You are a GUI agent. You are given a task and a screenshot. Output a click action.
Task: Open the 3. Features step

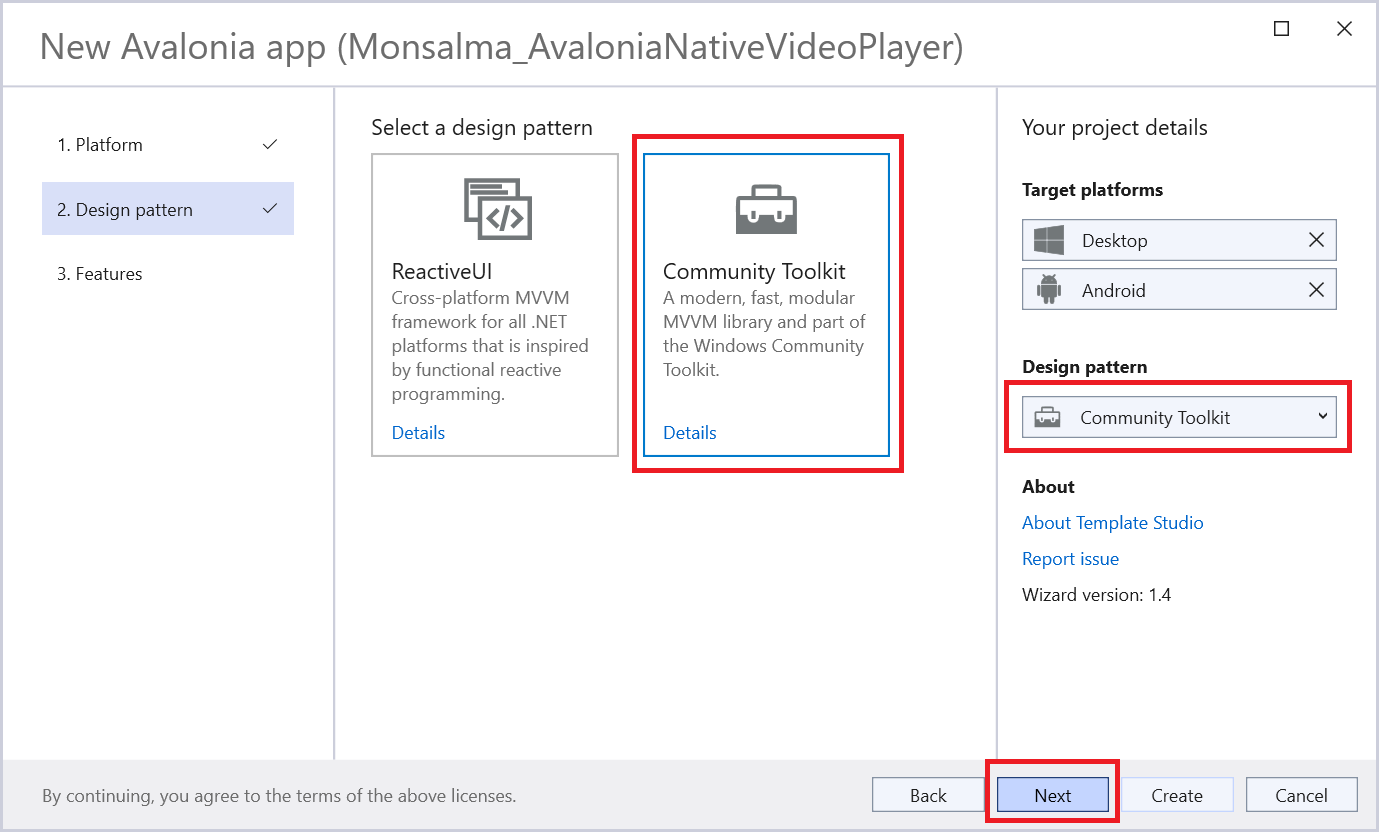[168, 274]
